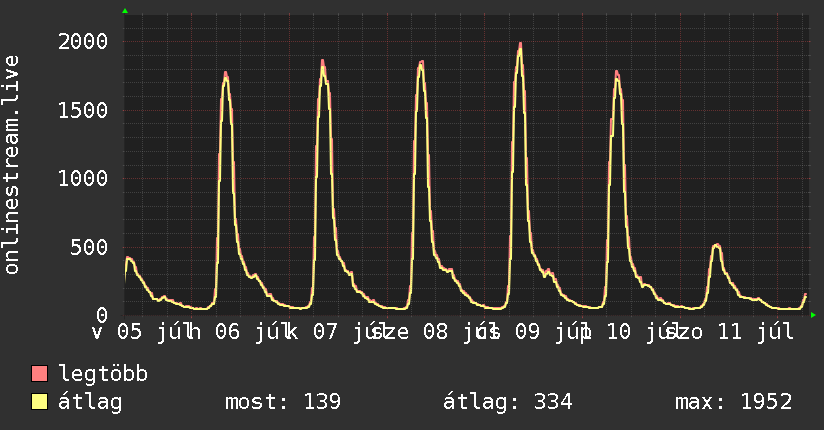Click the szo 11 júl date label

click(x=728, y=332)
